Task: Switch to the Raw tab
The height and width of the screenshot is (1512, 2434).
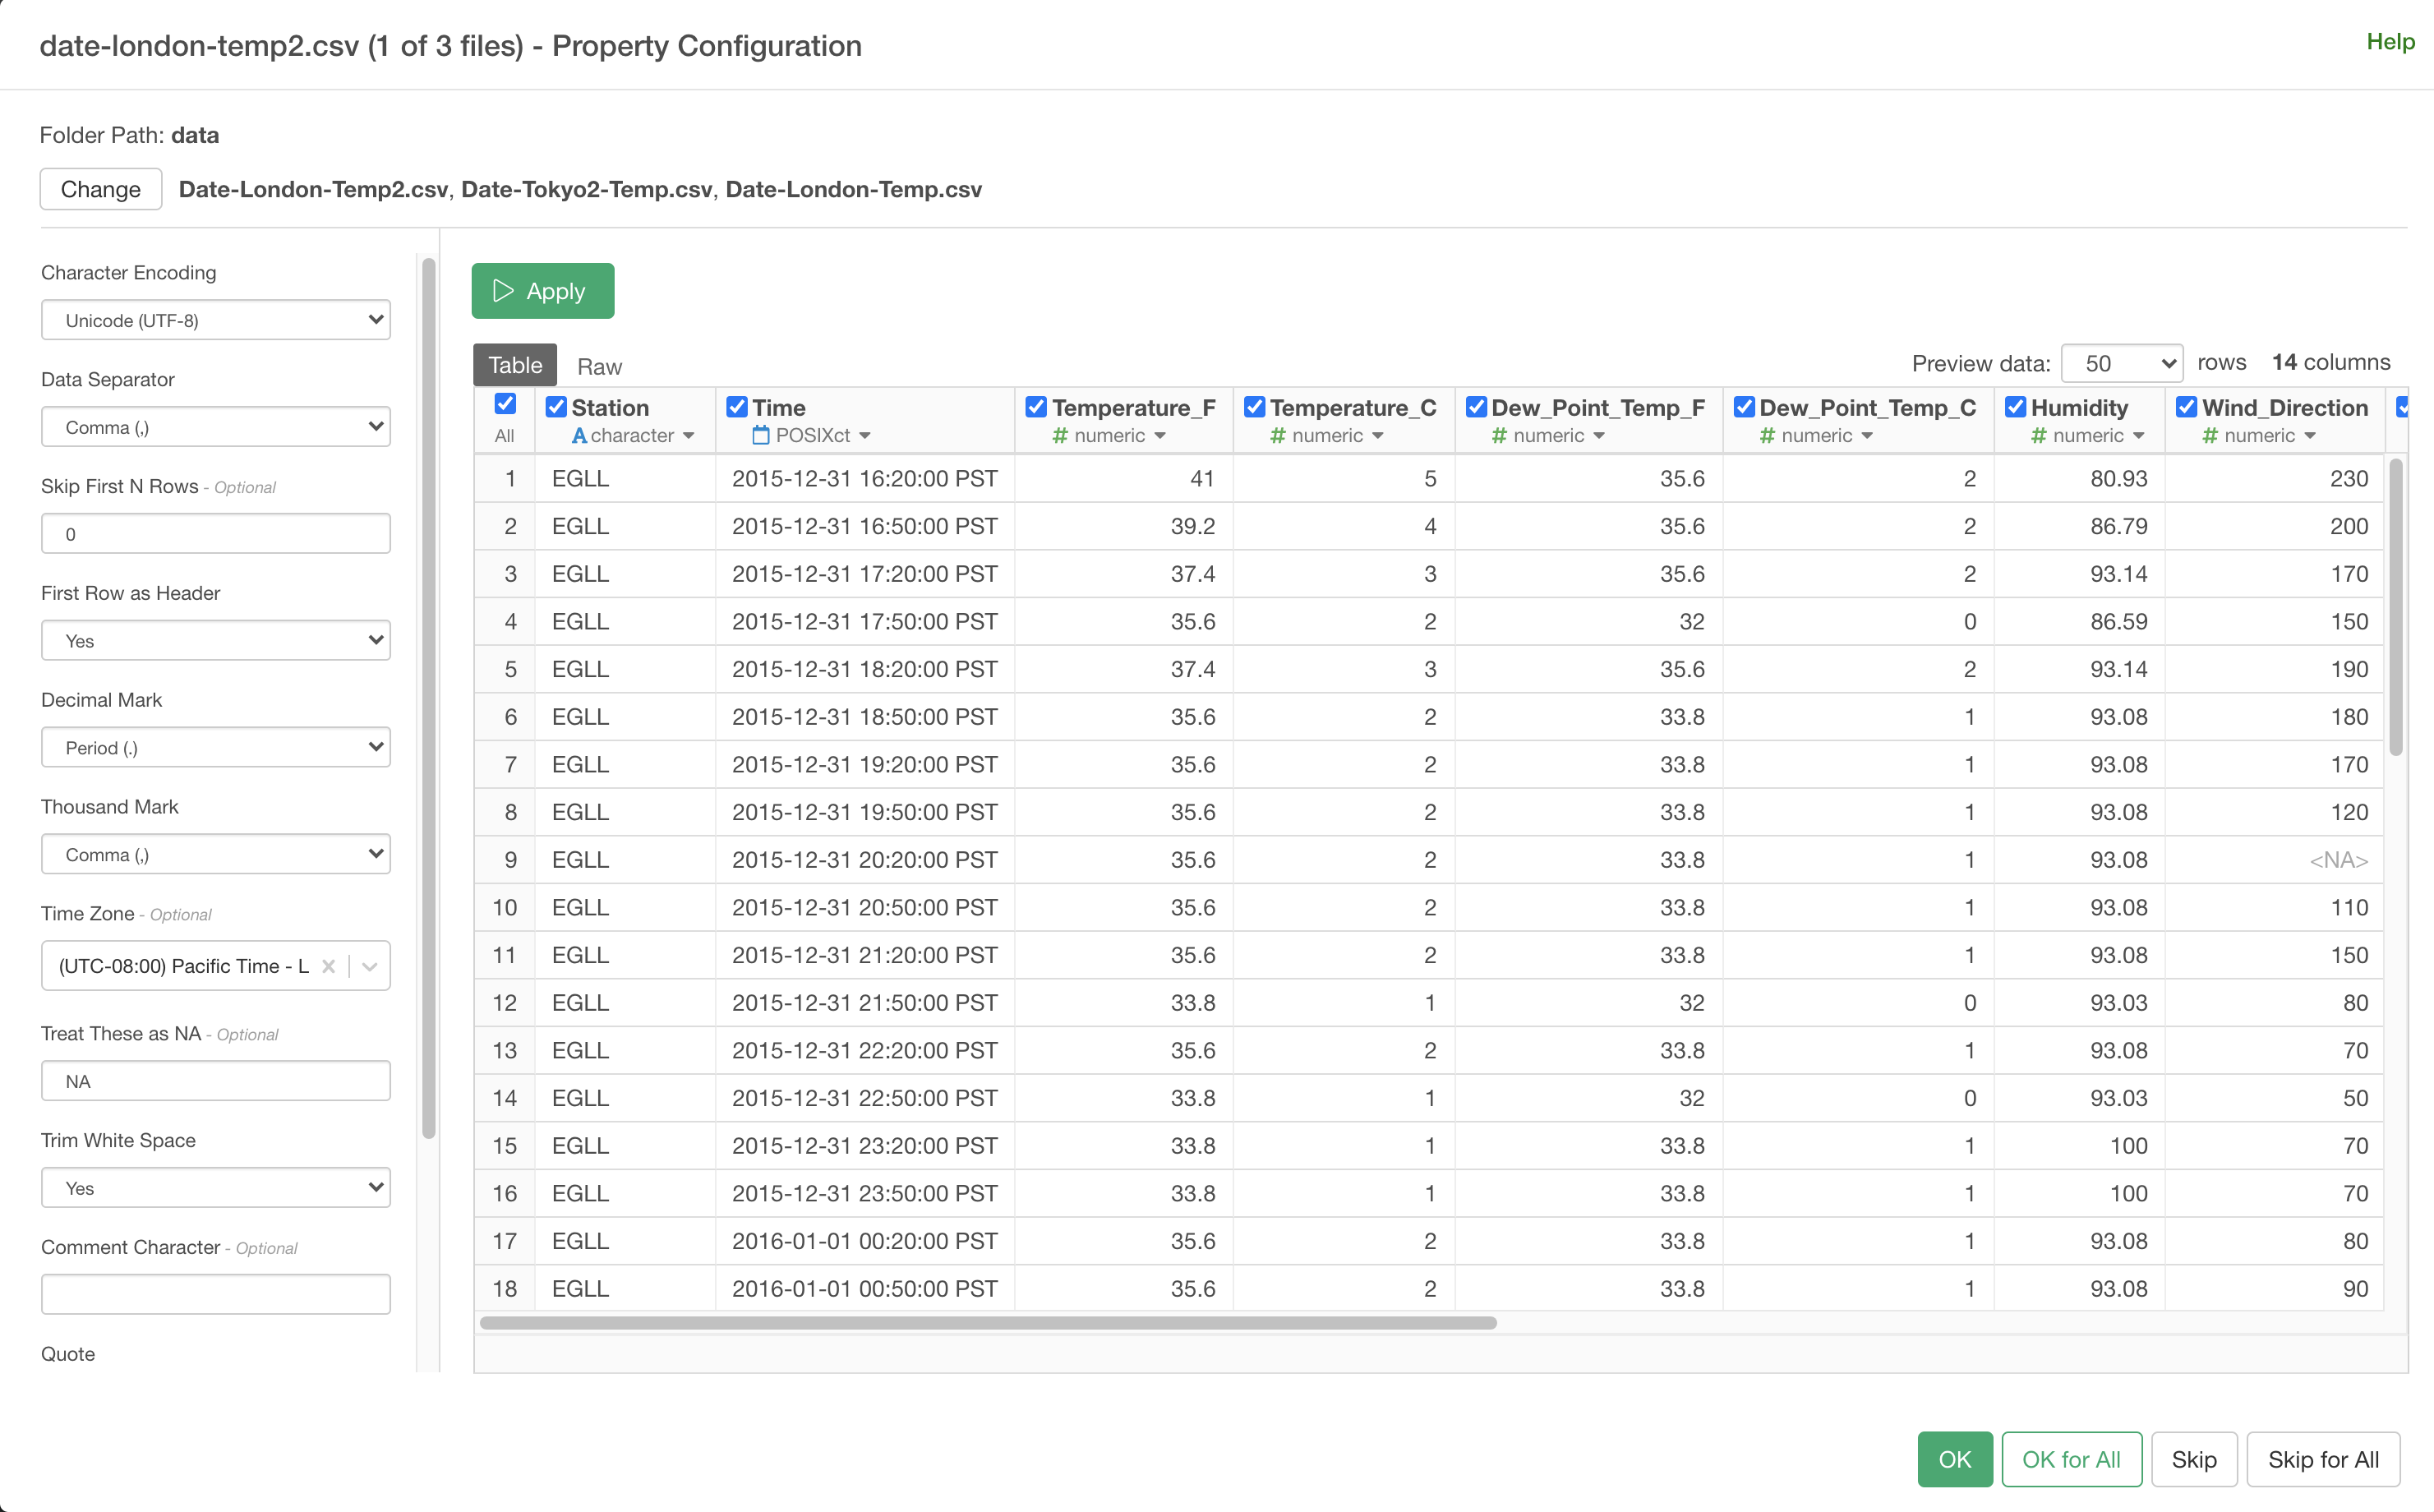Action: [x=599, y=366]
